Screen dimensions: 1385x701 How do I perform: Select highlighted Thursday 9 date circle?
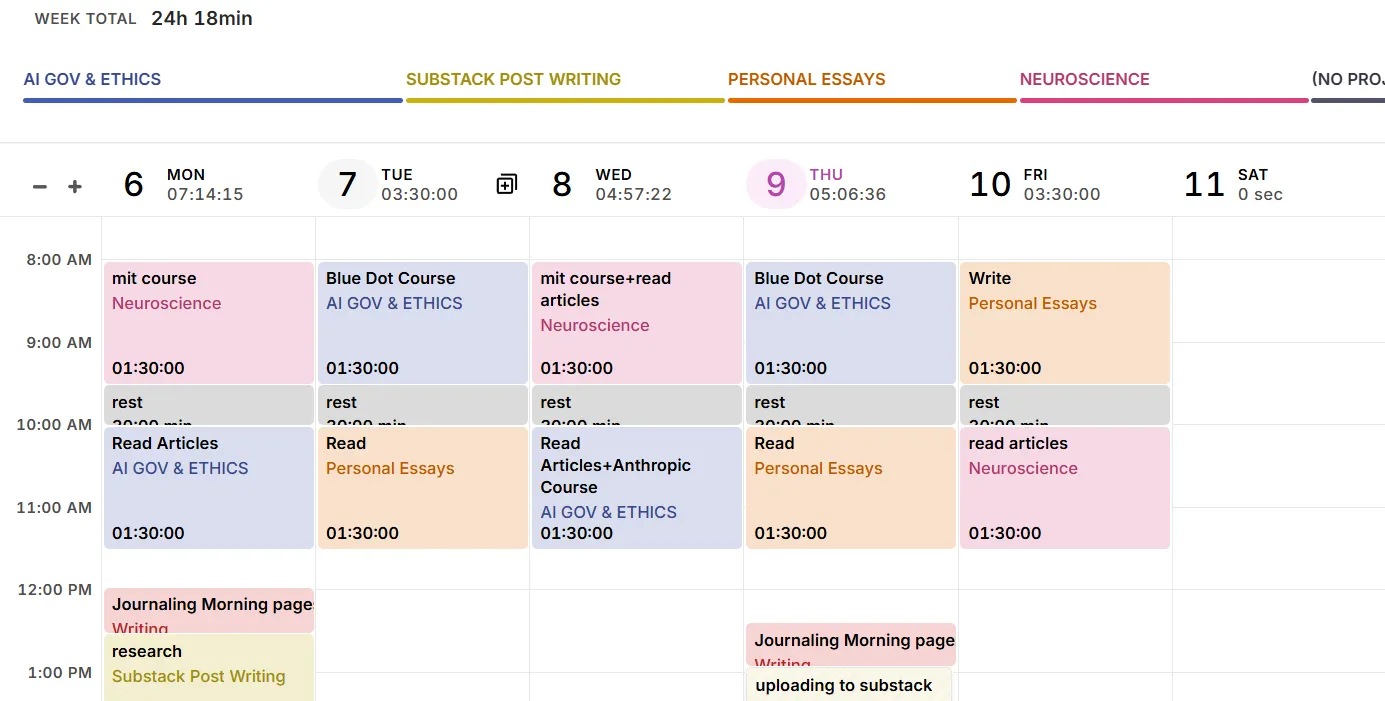tap(776, 184)
